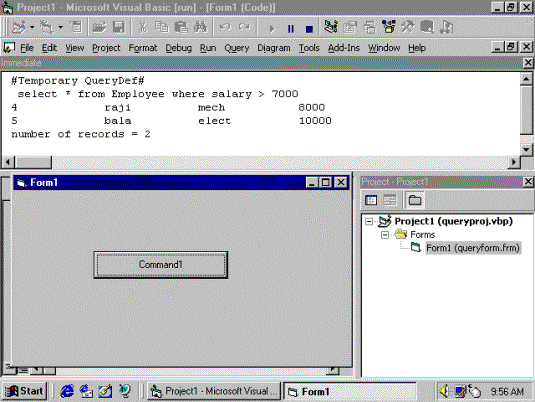Click the Immediate window horizontal scroll thumb
Screen dimensions: 535x402
33,162
